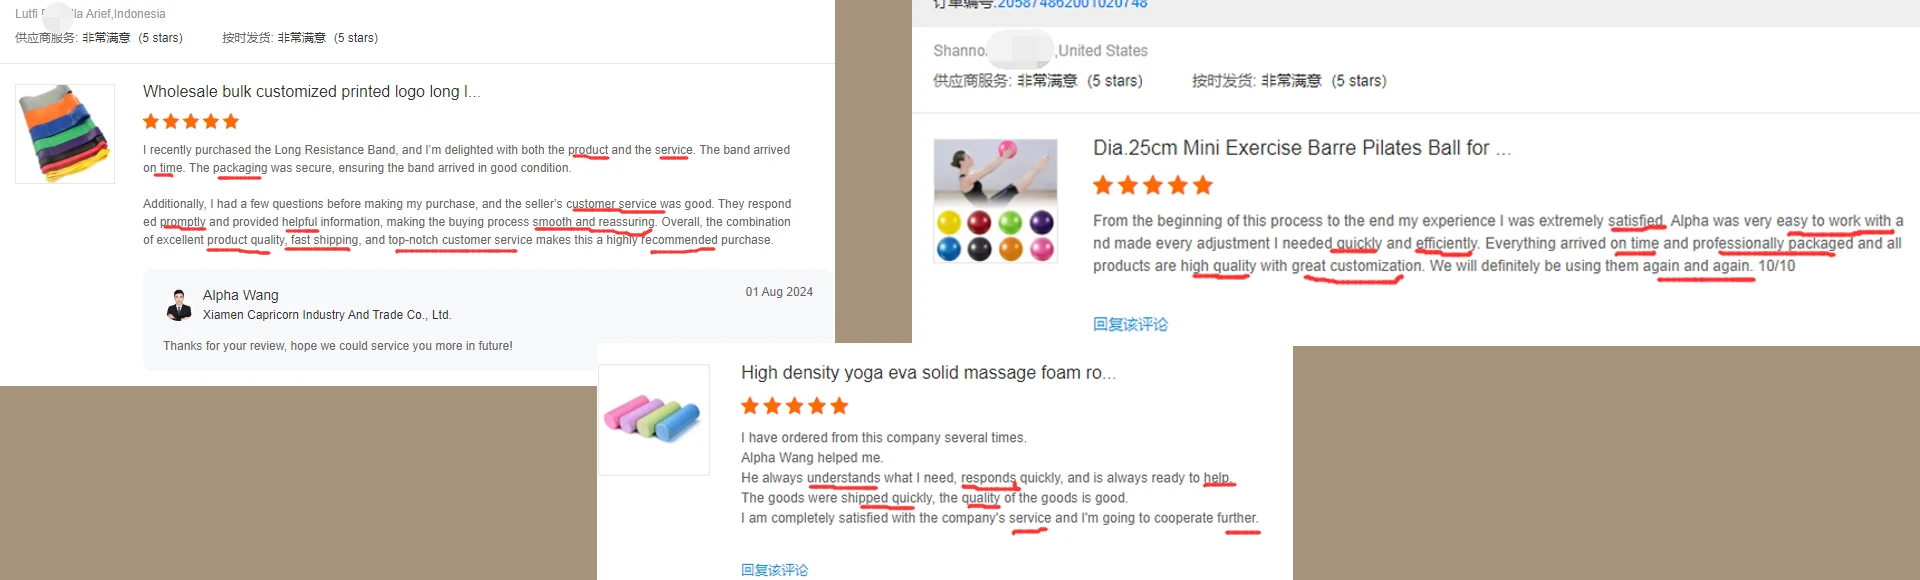1920x580 pixels.
Task: Click the Pilates ball review text
Action: point(1498,243)
